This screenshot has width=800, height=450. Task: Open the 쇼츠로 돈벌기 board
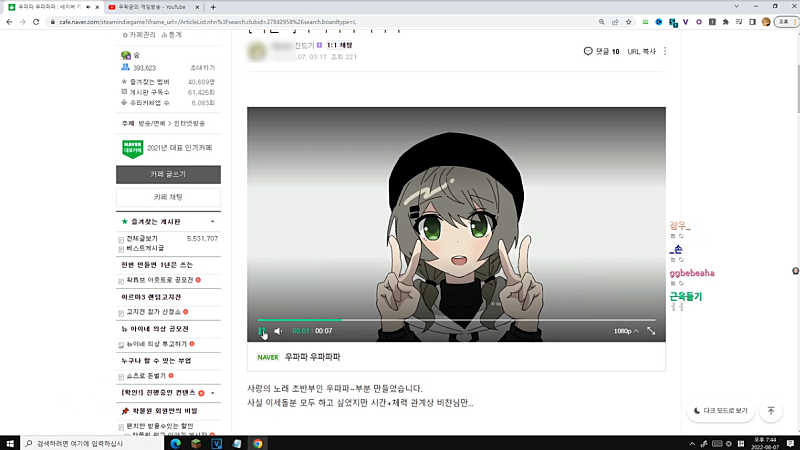146,376
